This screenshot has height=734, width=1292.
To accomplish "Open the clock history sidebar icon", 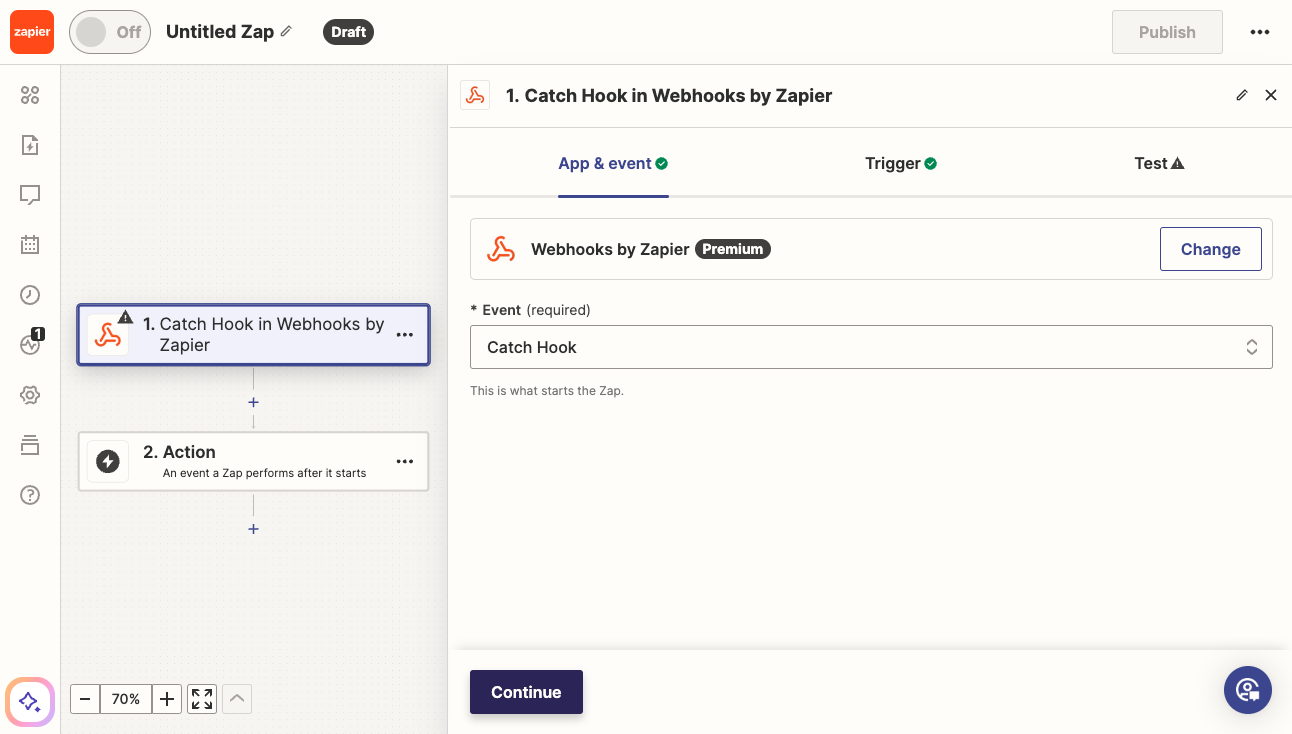I will 30,294.
